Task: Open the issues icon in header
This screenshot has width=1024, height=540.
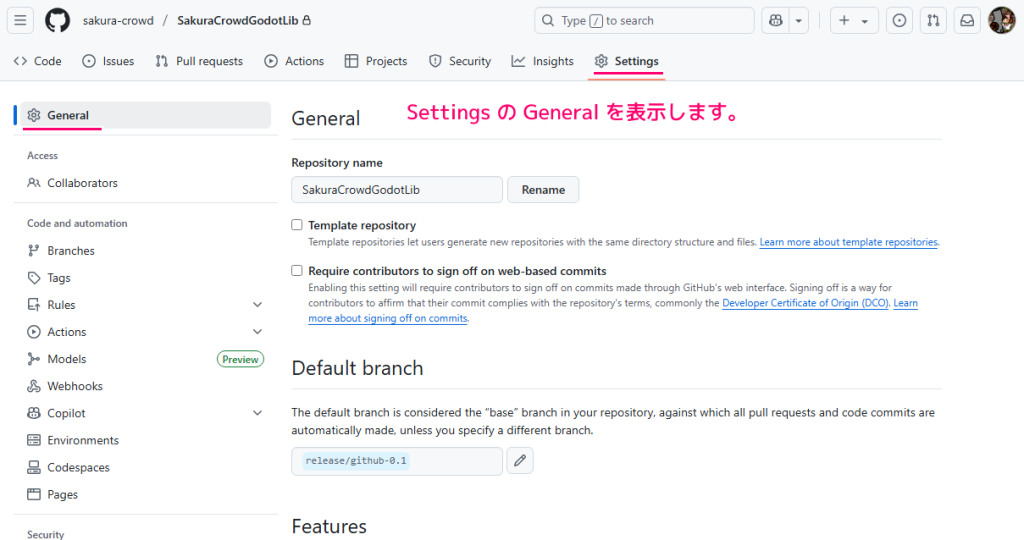Action: click(x=899, y=20)
